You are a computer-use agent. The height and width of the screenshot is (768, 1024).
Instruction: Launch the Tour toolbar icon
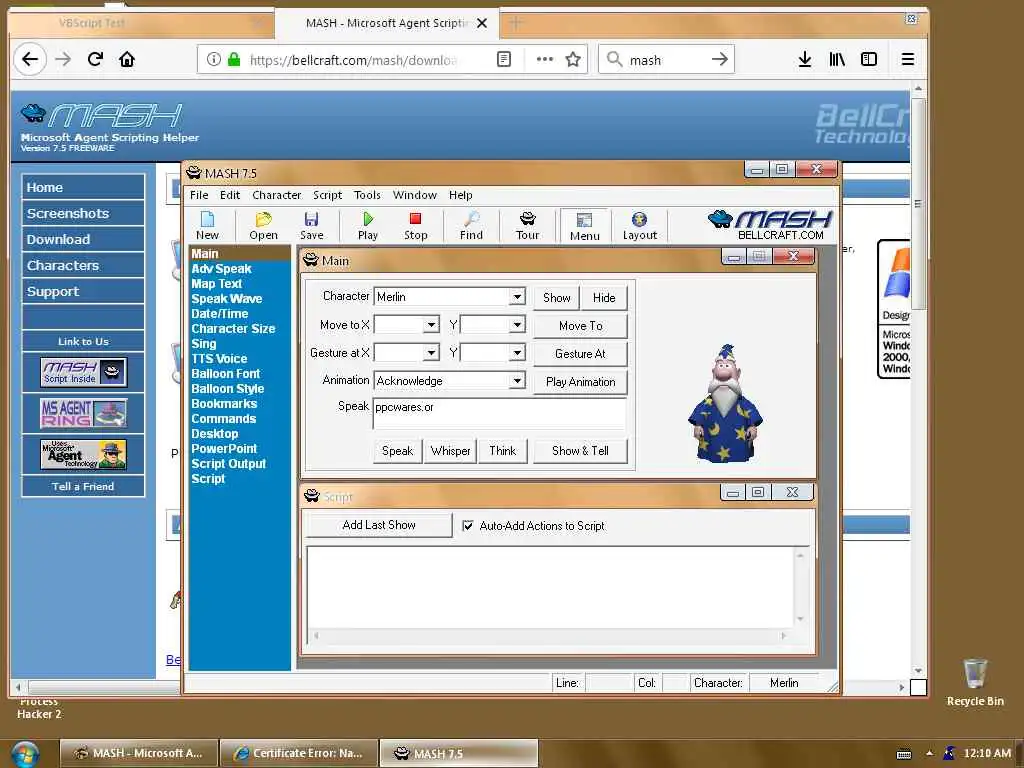528,226
